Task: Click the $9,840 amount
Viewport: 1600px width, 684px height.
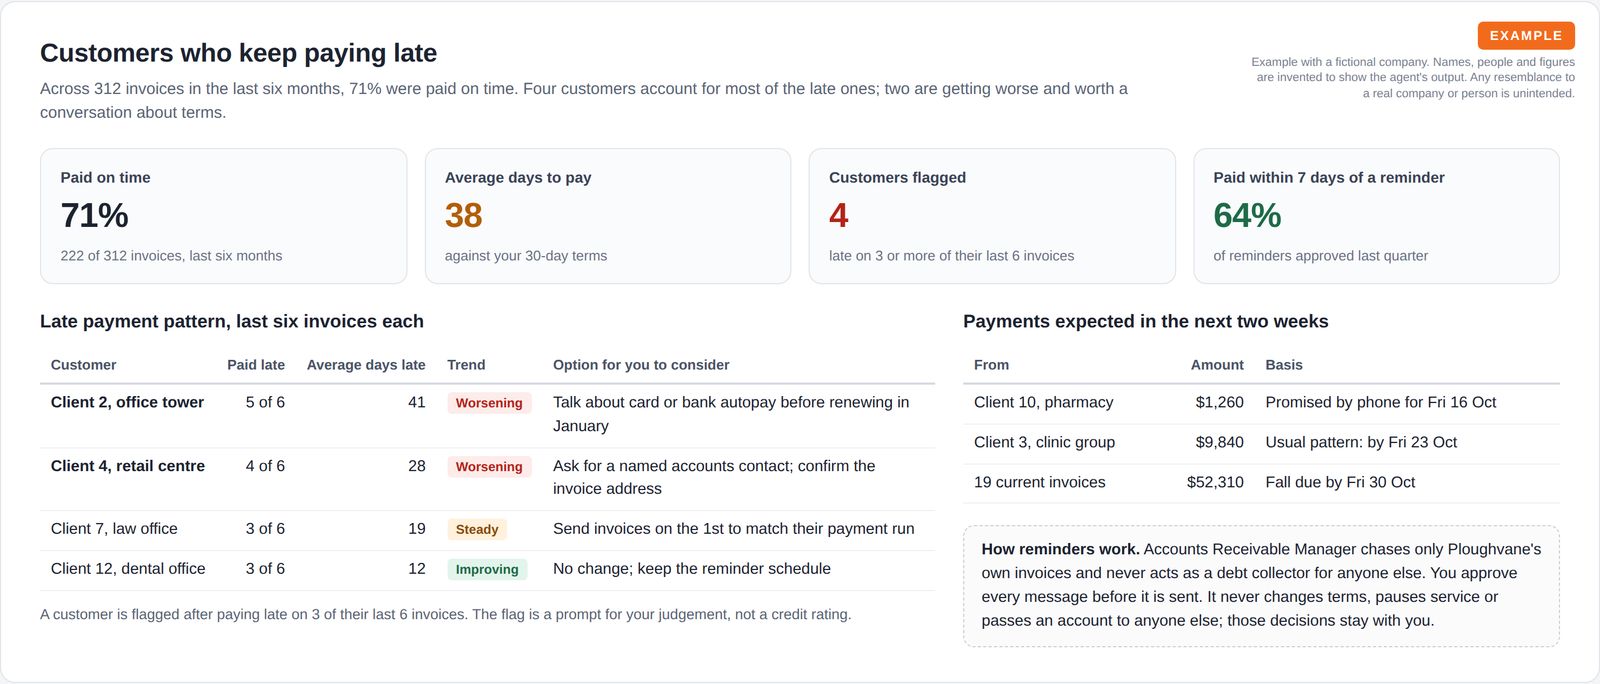Action: pyautogui.click(x=1219, y=442)
